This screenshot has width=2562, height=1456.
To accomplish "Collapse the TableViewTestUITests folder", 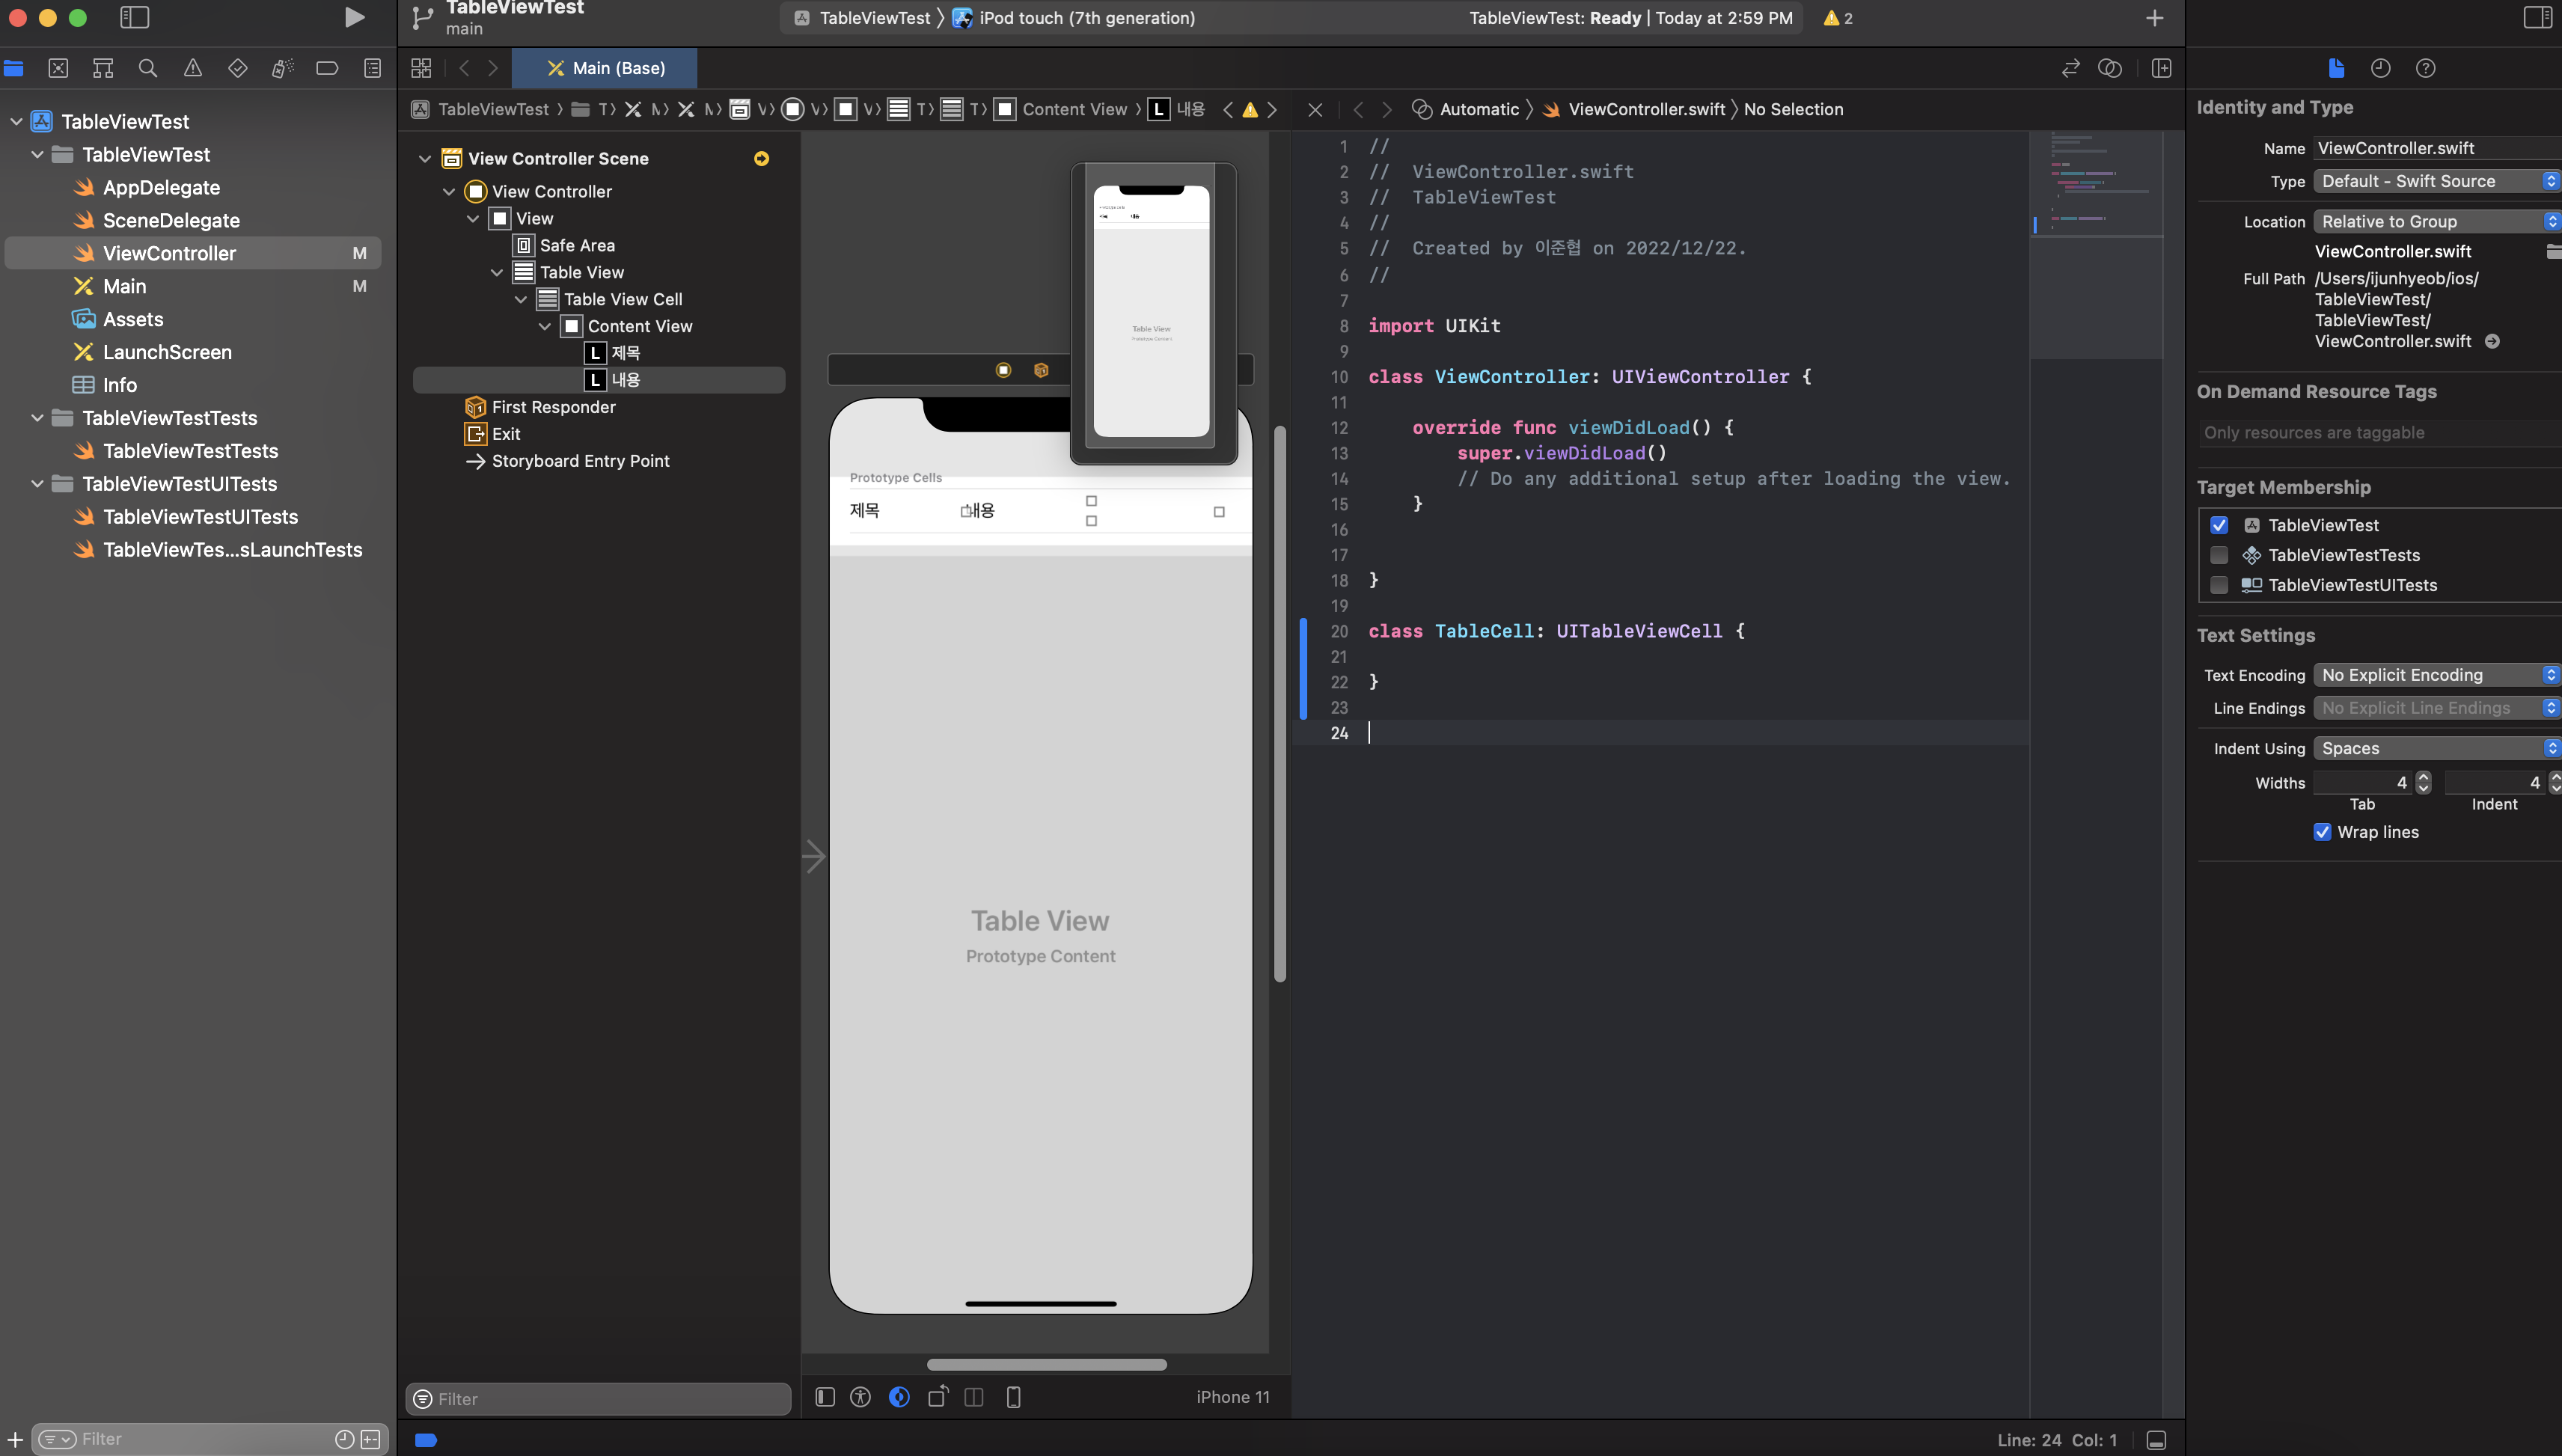I will tap(37, 484).
